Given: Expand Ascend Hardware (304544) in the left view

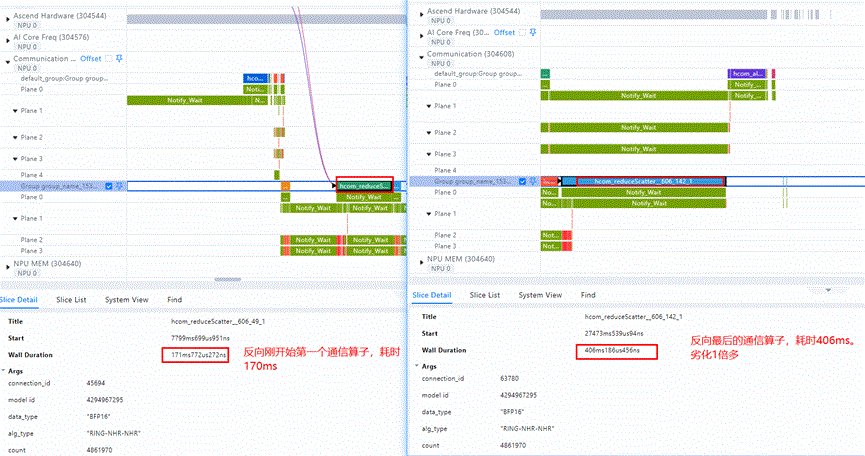Looking at the screenshot, I should click(8, 19).
